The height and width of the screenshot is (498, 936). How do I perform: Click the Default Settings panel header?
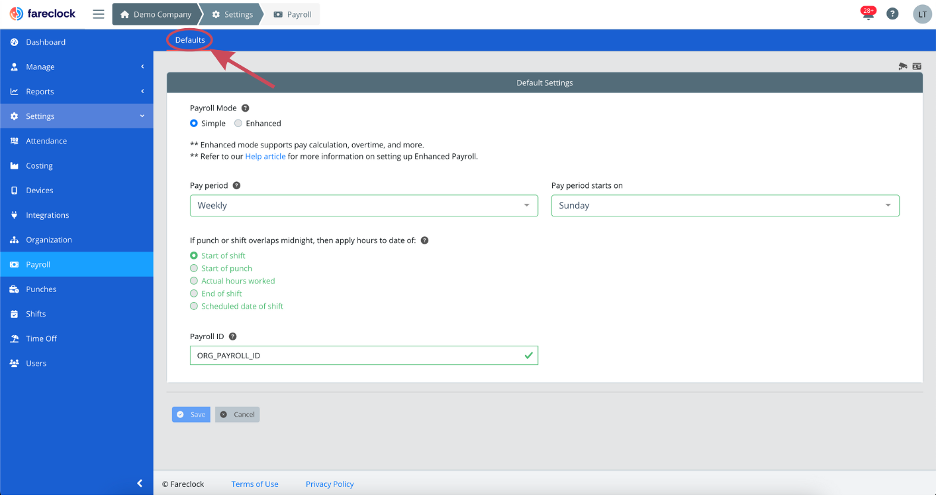[544, 83]
